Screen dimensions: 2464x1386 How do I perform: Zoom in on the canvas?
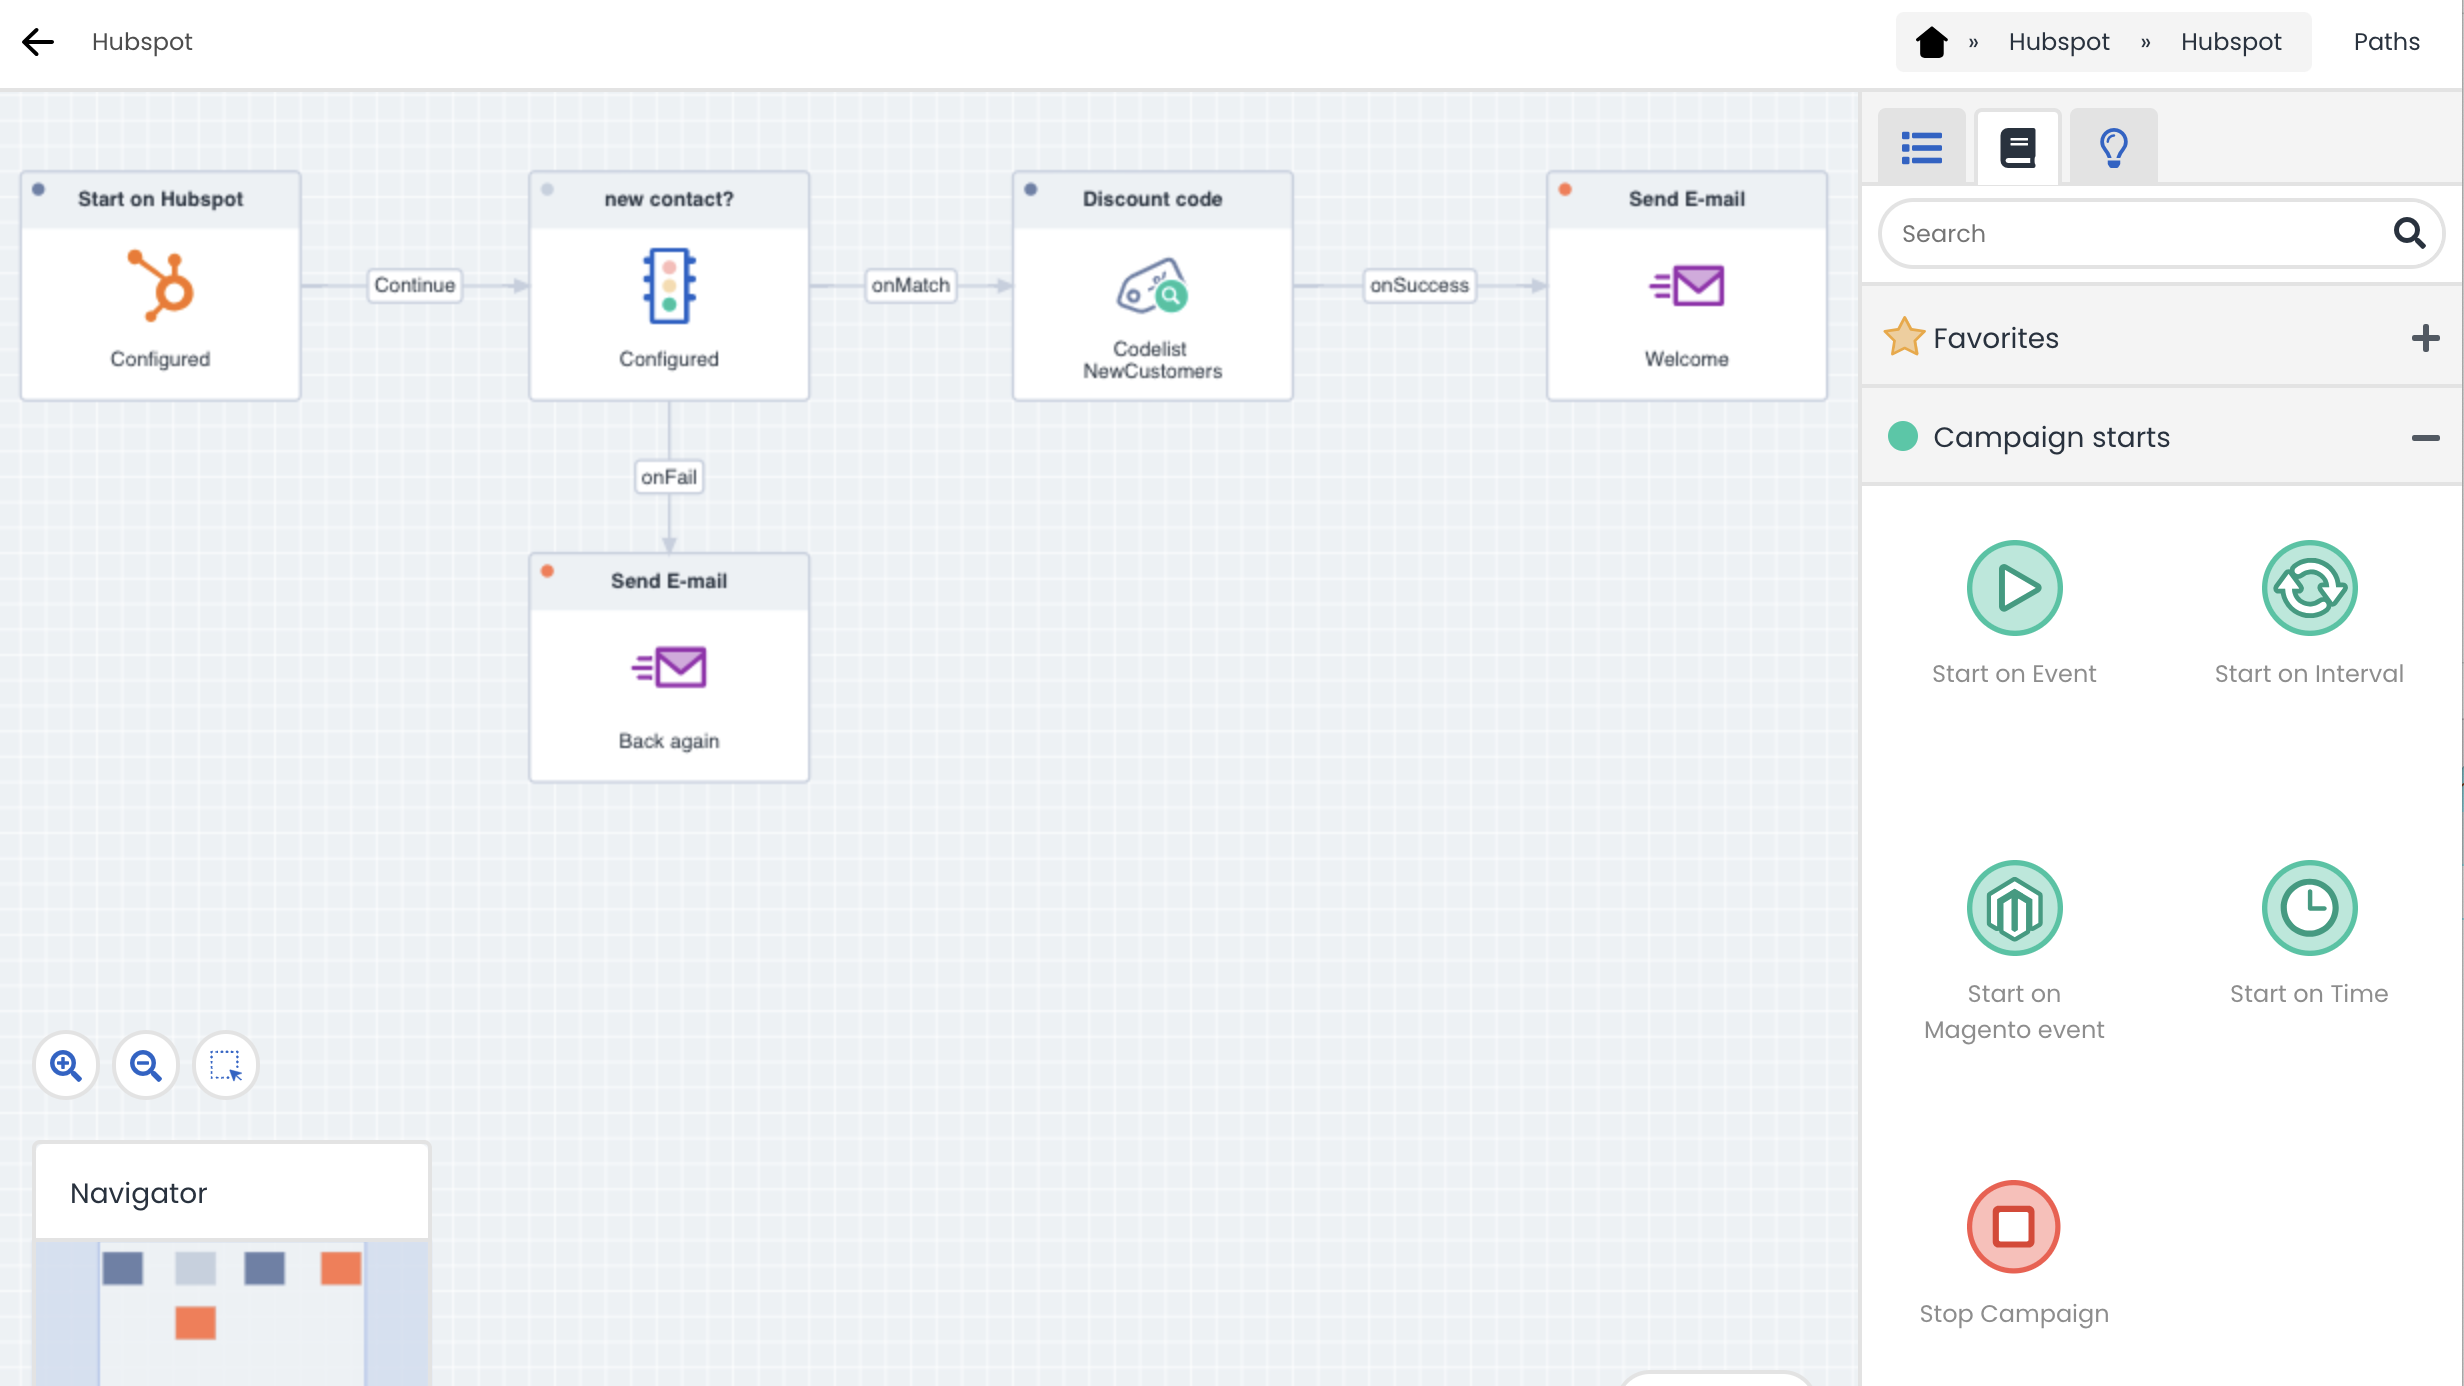coord(66,1066)
